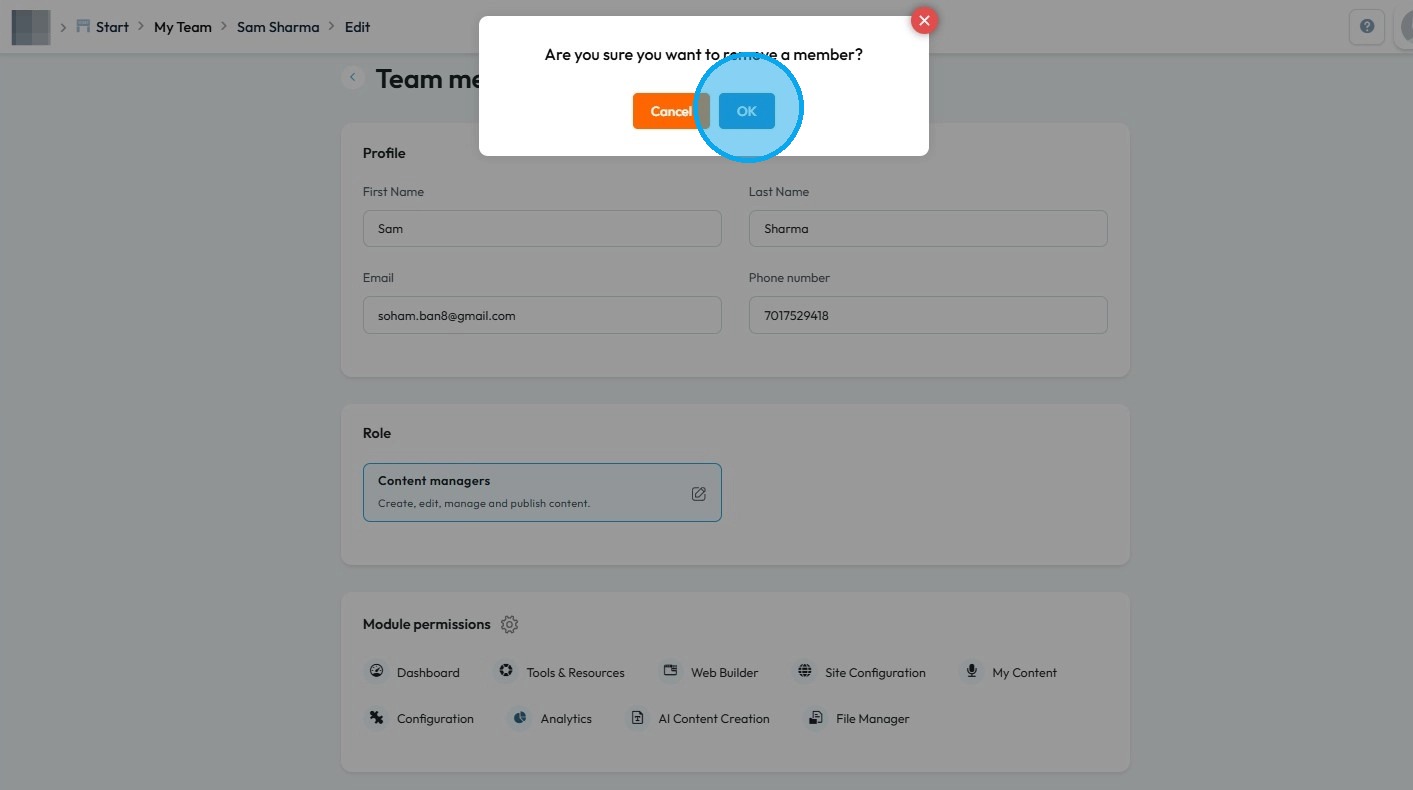Click the help question mark icon

[x=1366, y=27]
